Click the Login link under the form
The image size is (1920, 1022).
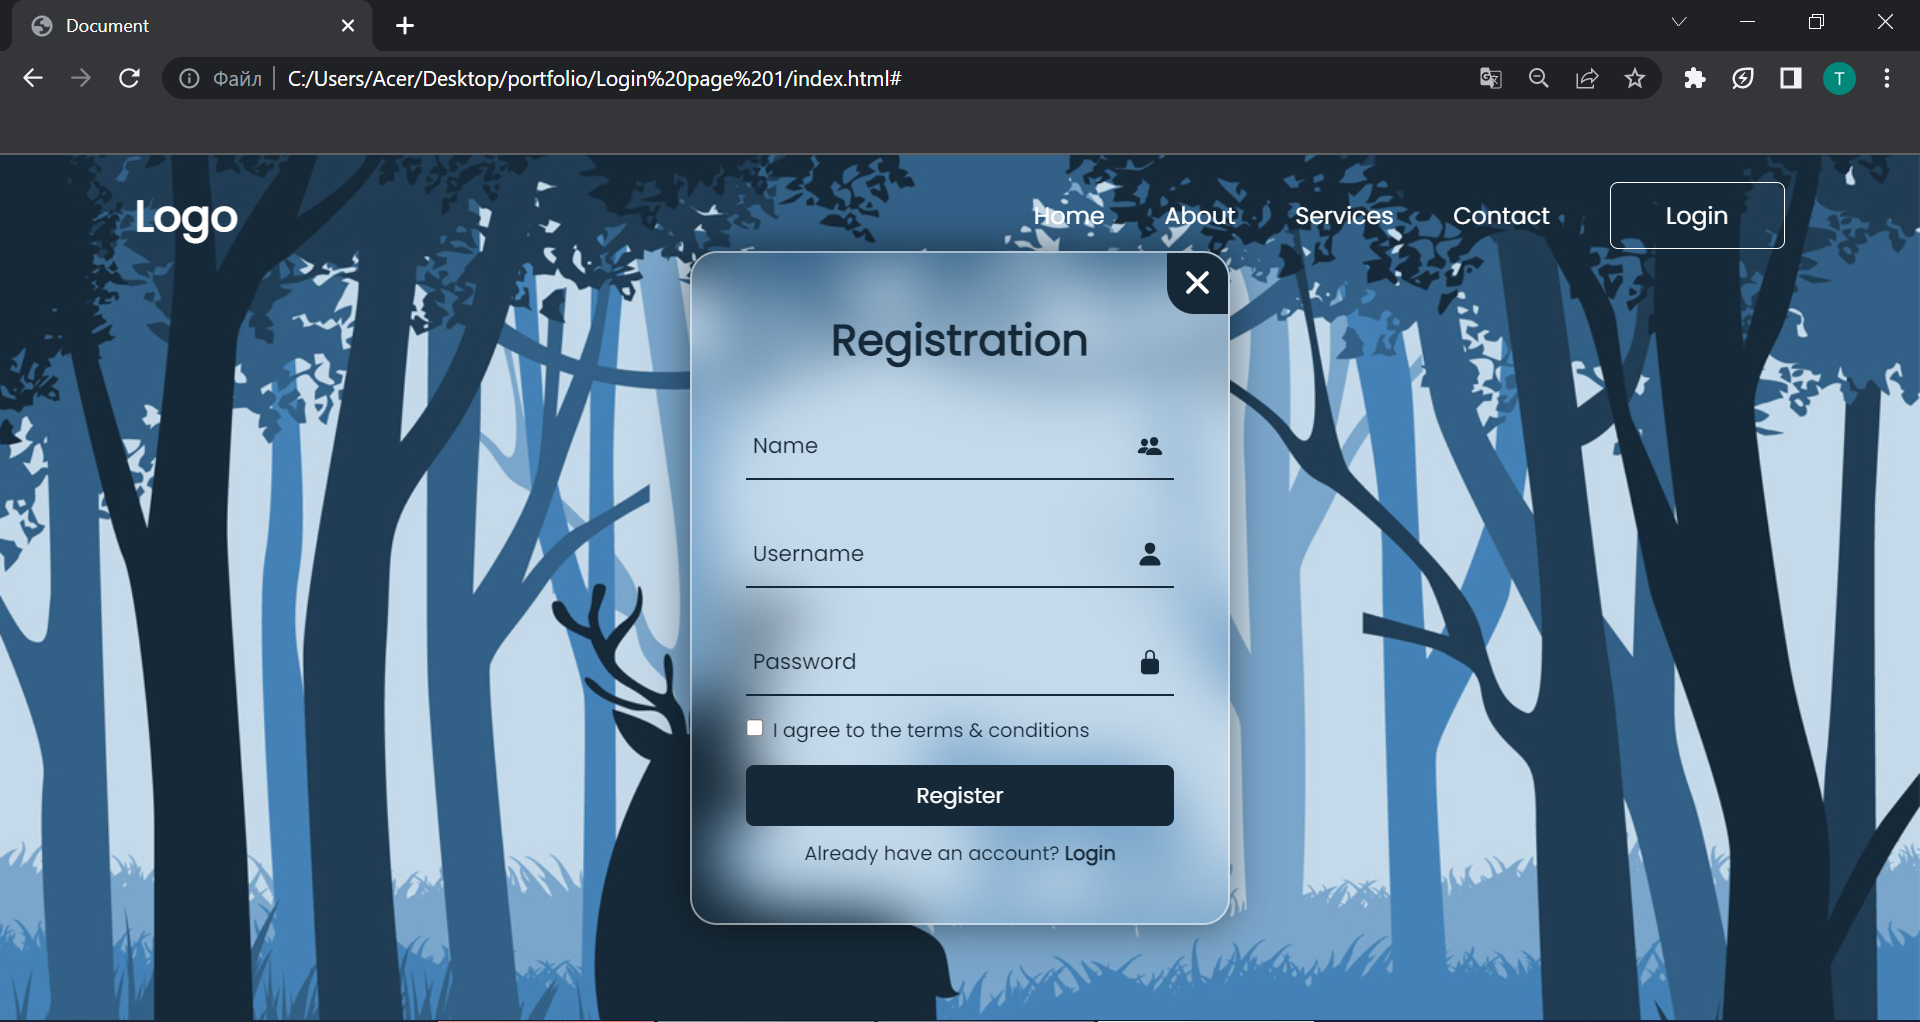pyautogui.click(x=1090, y=853)
